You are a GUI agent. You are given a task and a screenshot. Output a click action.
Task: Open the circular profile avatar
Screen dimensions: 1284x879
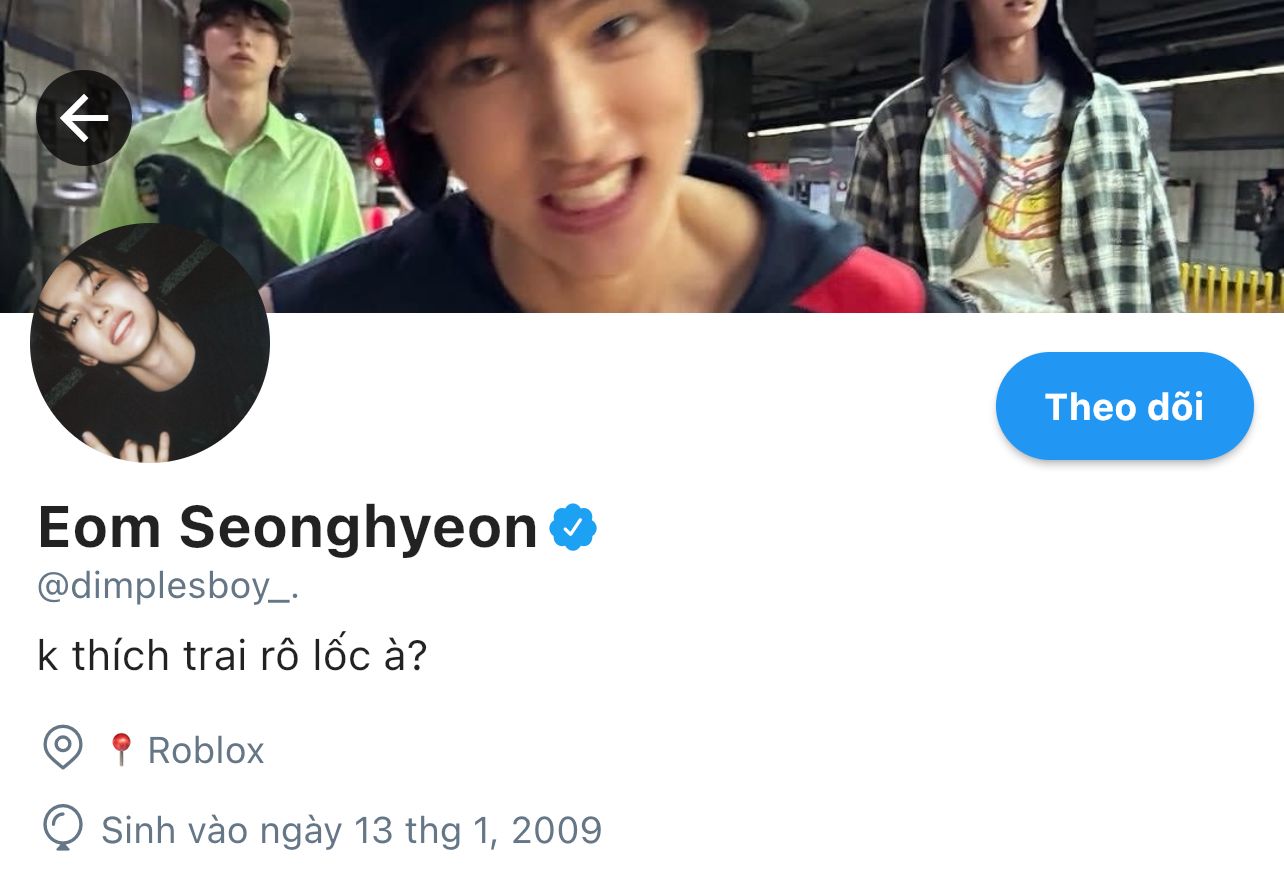click(x=150, y=343)
